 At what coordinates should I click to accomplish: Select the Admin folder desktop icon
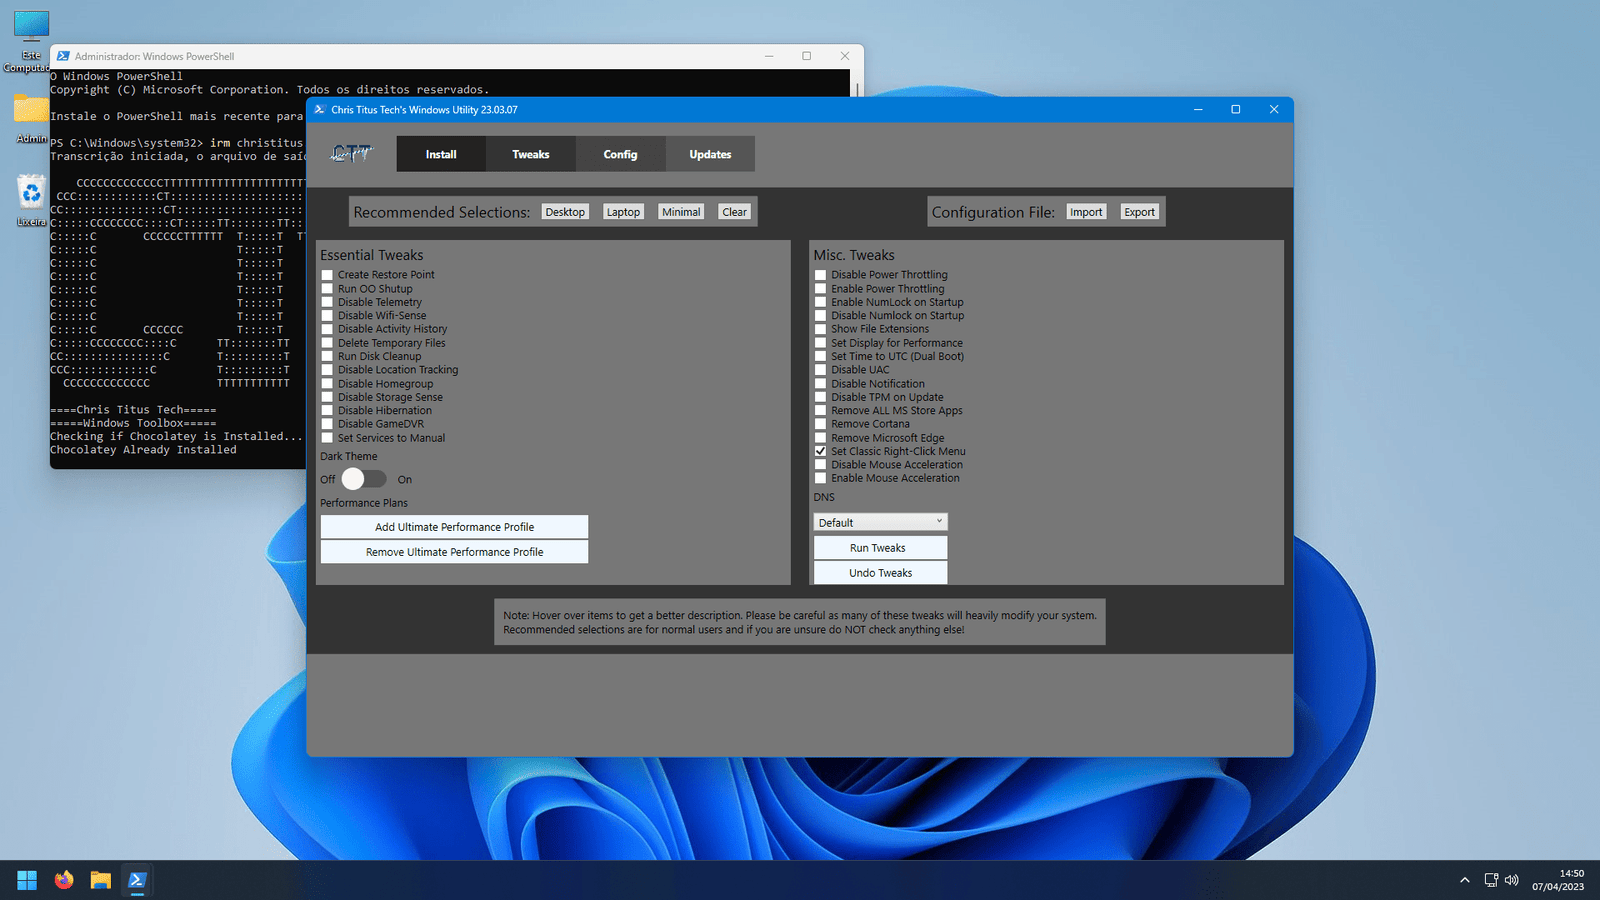tap(31, 119)
